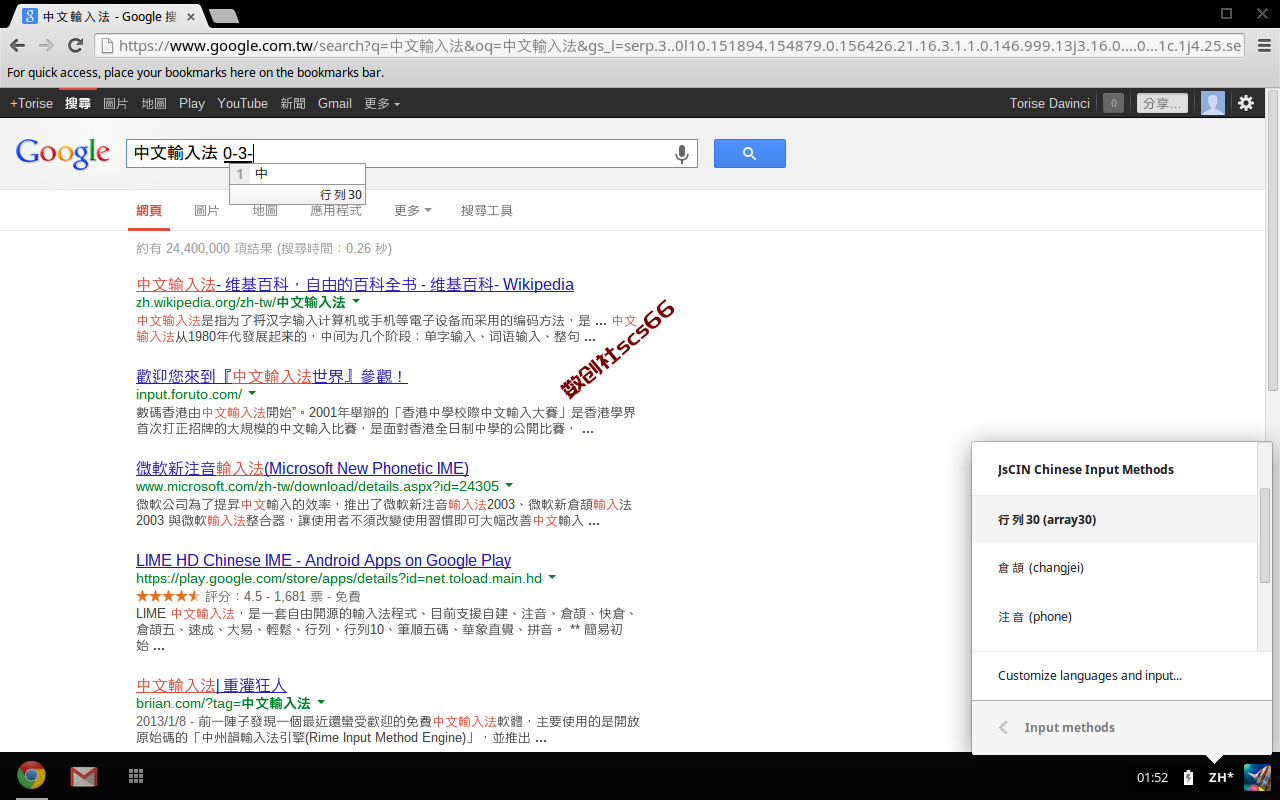Click the voice search microphone icon
Screen dimensions: 1280x800
(682, 154)
